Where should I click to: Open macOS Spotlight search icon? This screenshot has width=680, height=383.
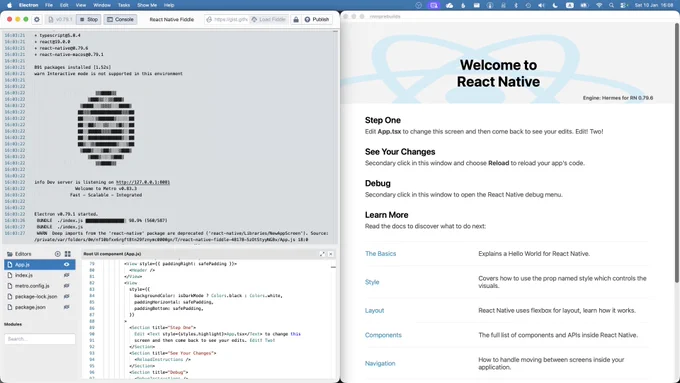611,5
